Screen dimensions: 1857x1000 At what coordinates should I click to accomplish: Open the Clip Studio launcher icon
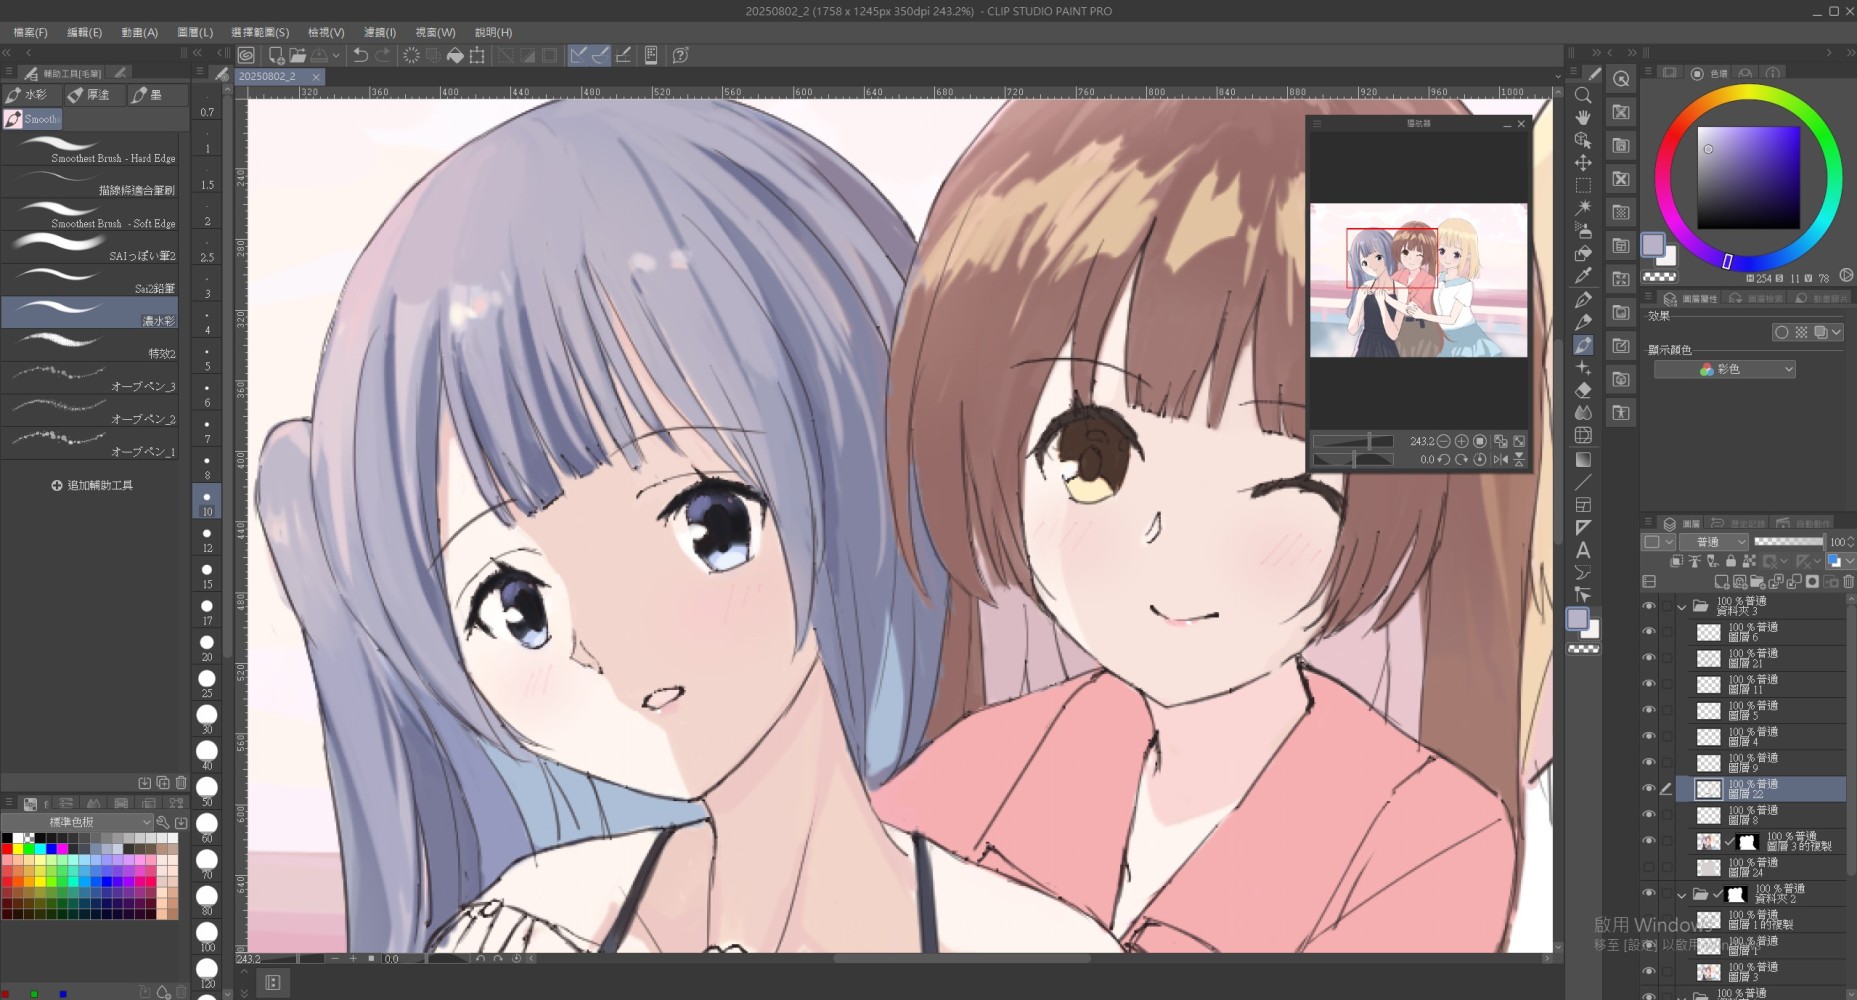[246, 55]
